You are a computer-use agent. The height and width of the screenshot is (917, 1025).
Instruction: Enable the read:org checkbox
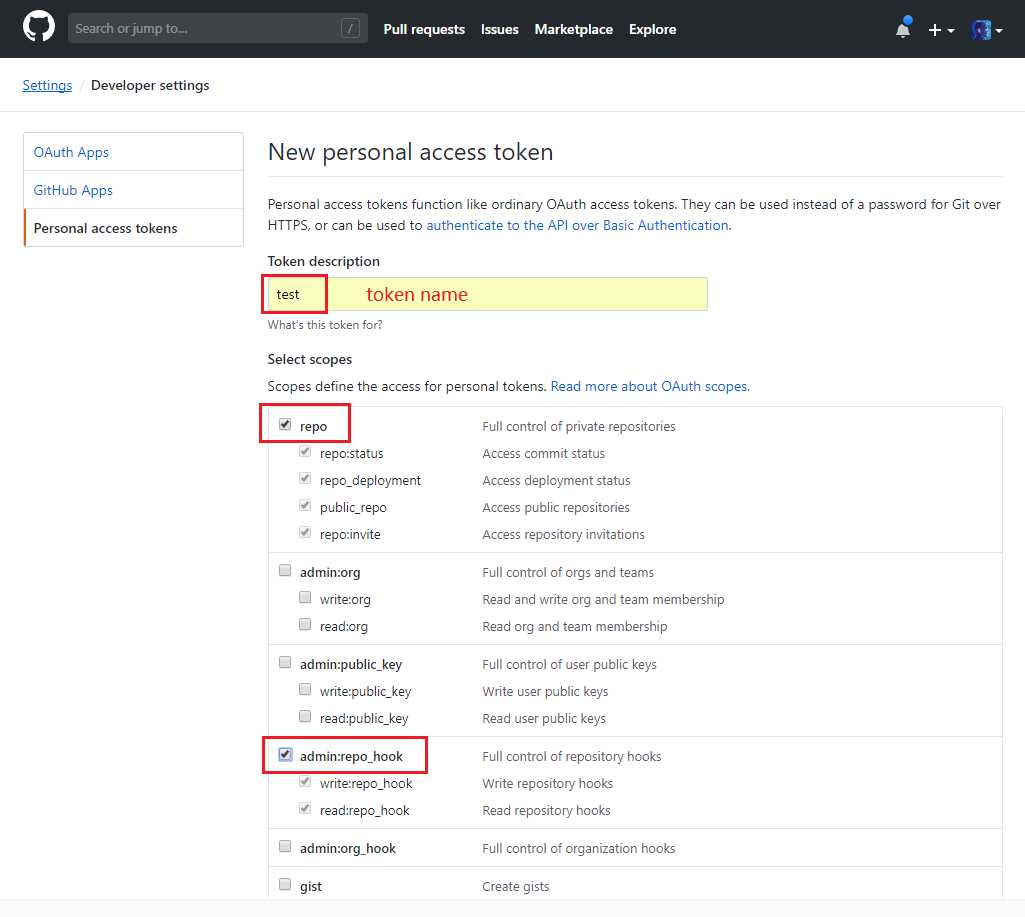(x=305, y=624)
